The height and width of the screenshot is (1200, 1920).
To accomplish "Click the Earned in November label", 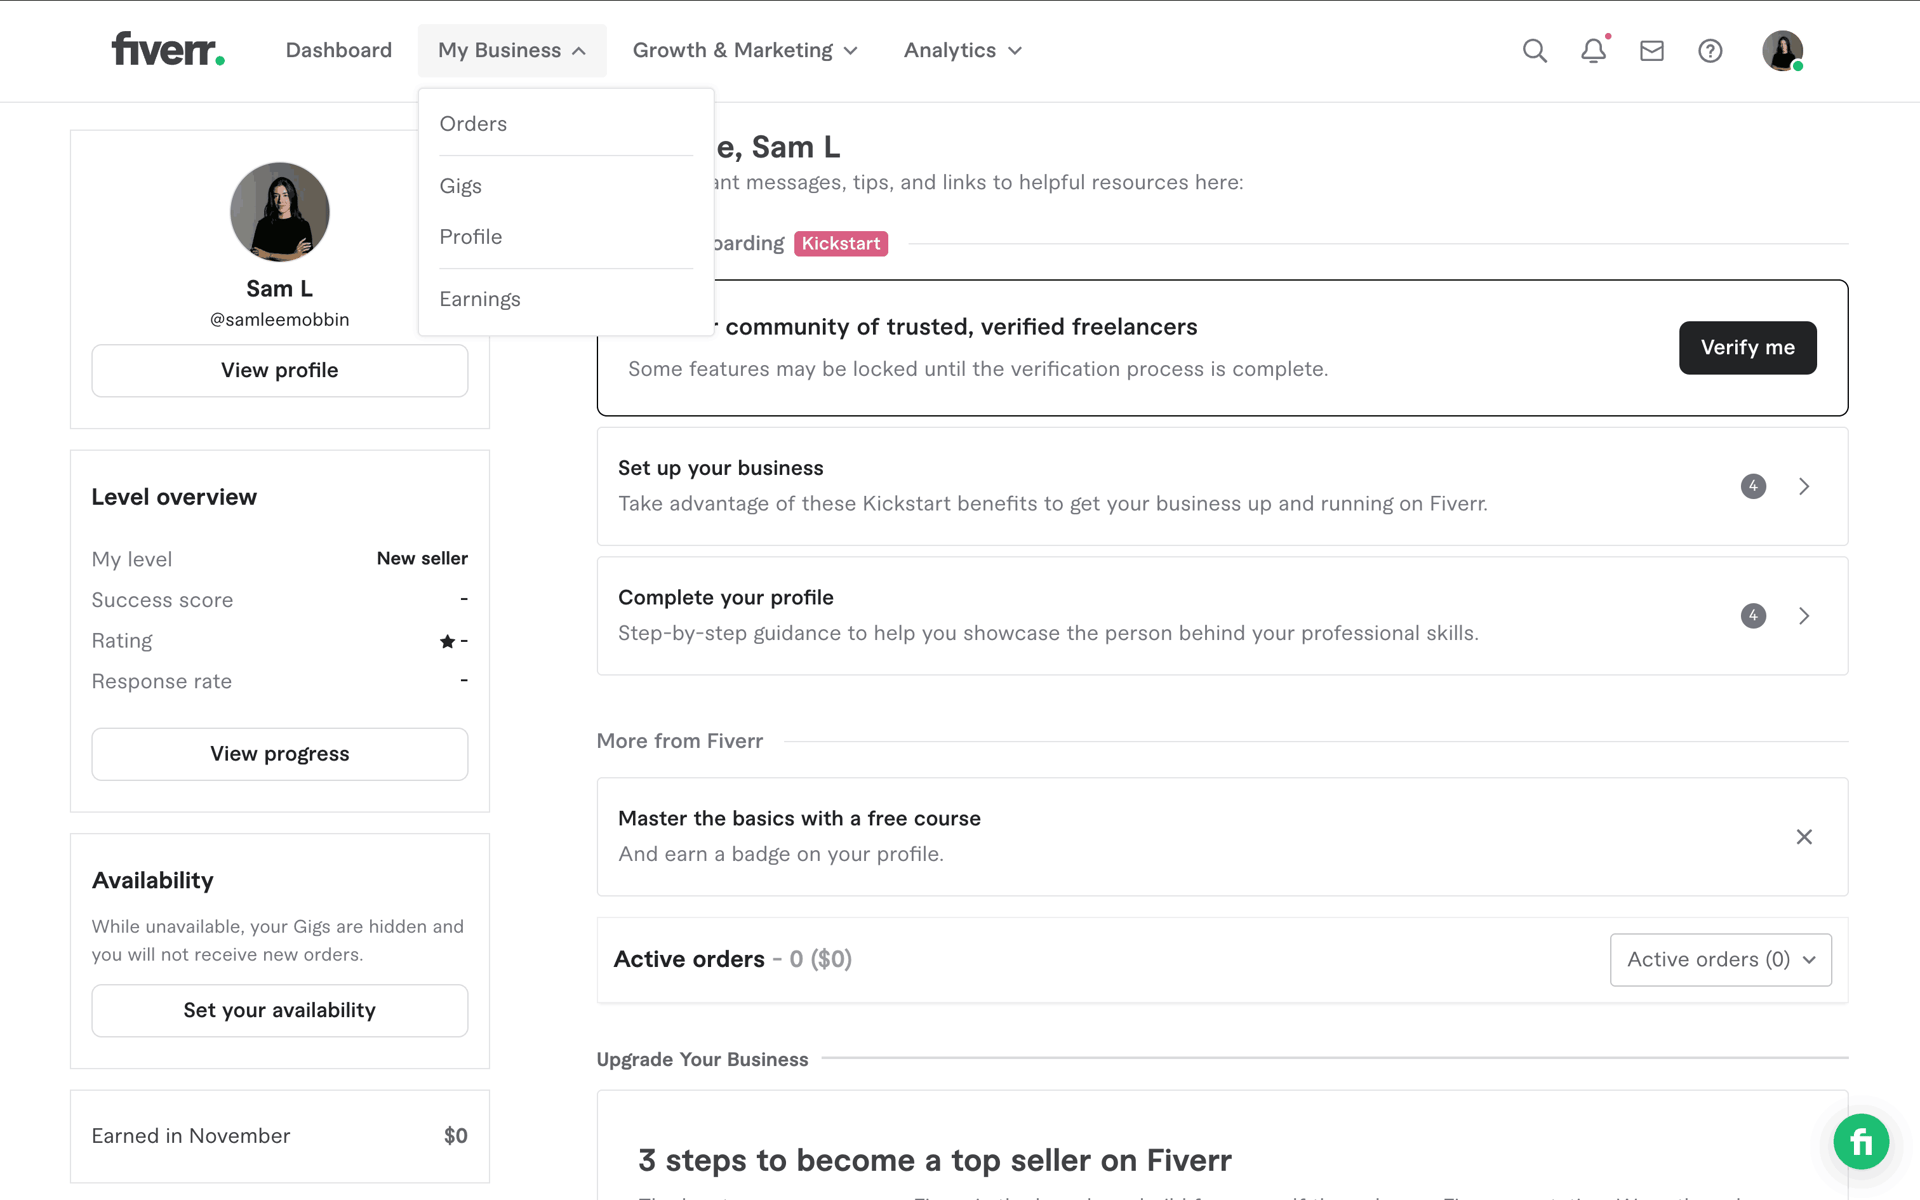I will click(190, 1137).
